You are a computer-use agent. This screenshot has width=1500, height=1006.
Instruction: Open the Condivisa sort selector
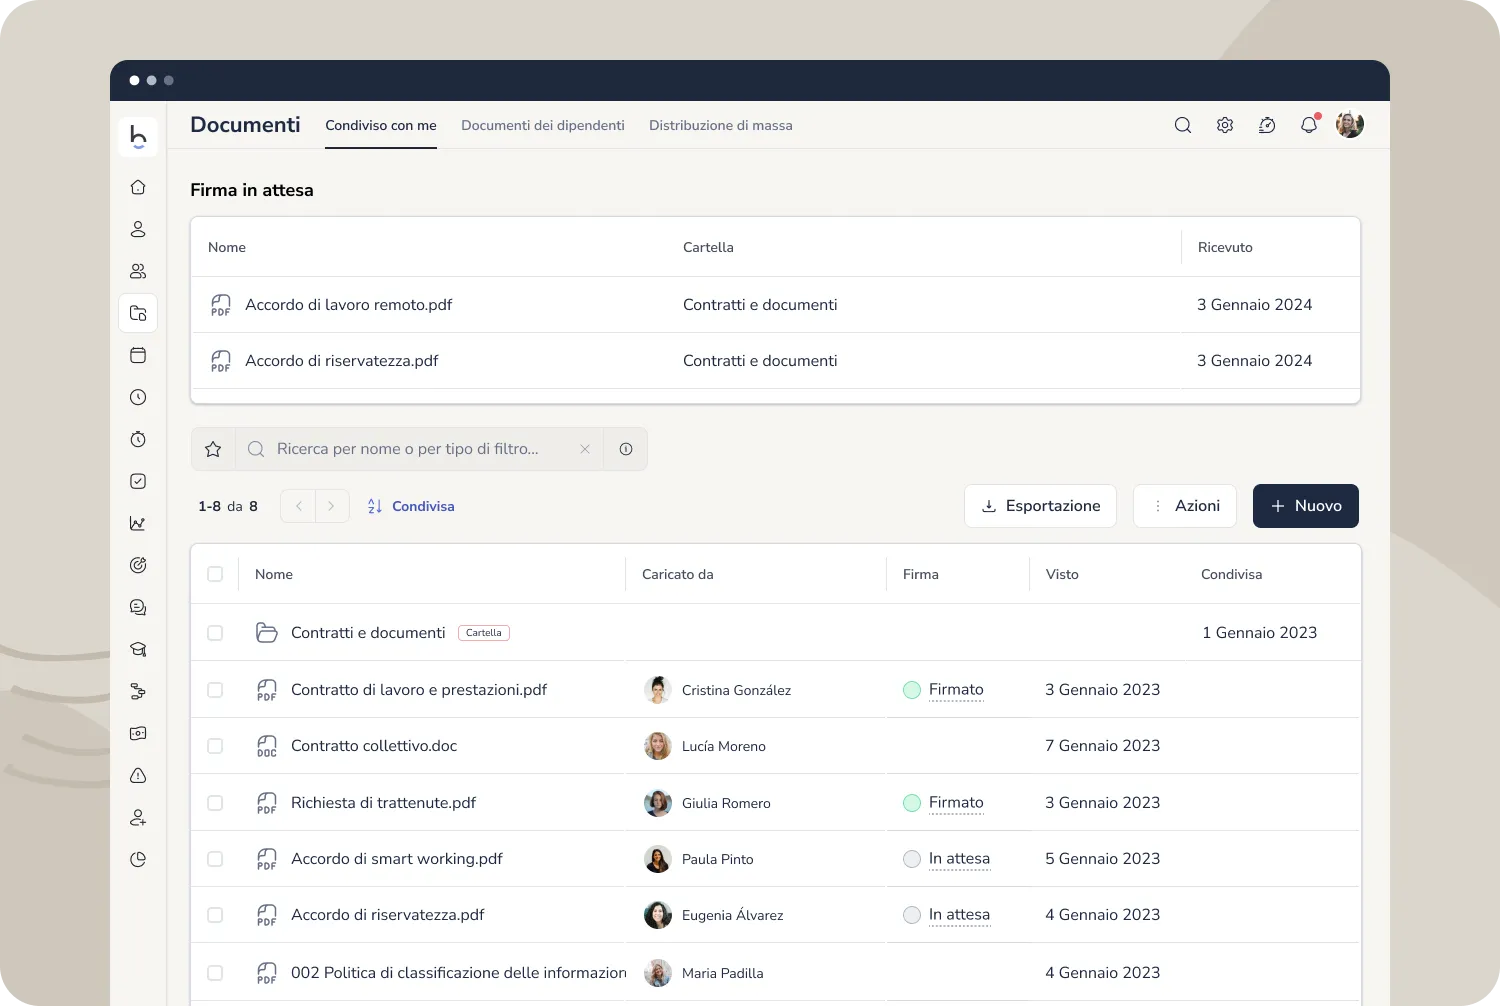point(411,506)
